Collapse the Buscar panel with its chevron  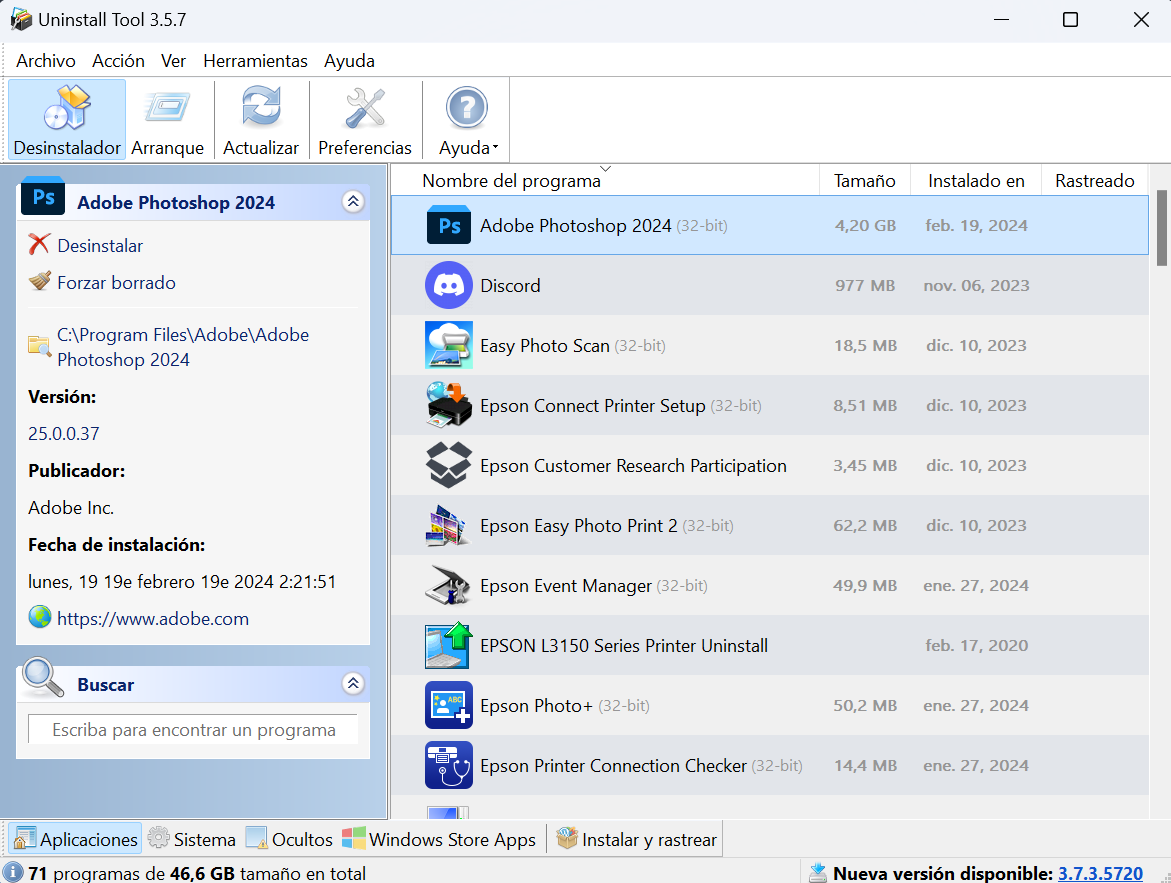[353, 683]
